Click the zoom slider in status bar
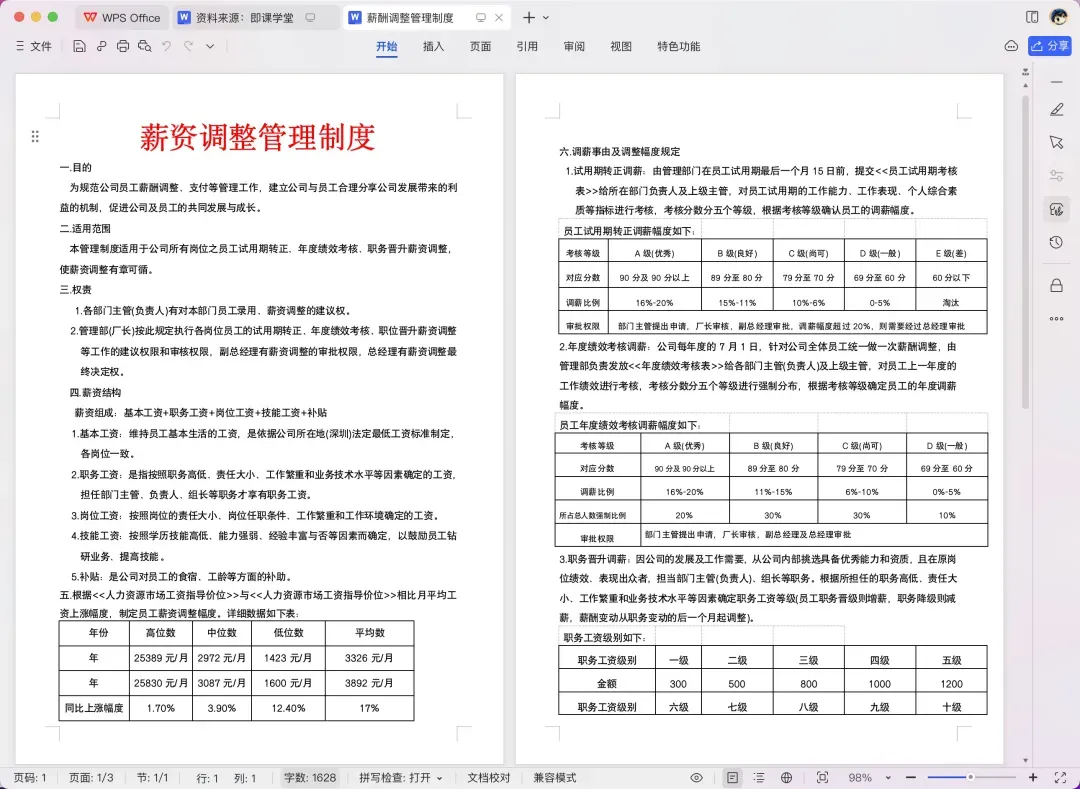The image size is (1080, 789). pyautogui.click(x=970, y=777)
